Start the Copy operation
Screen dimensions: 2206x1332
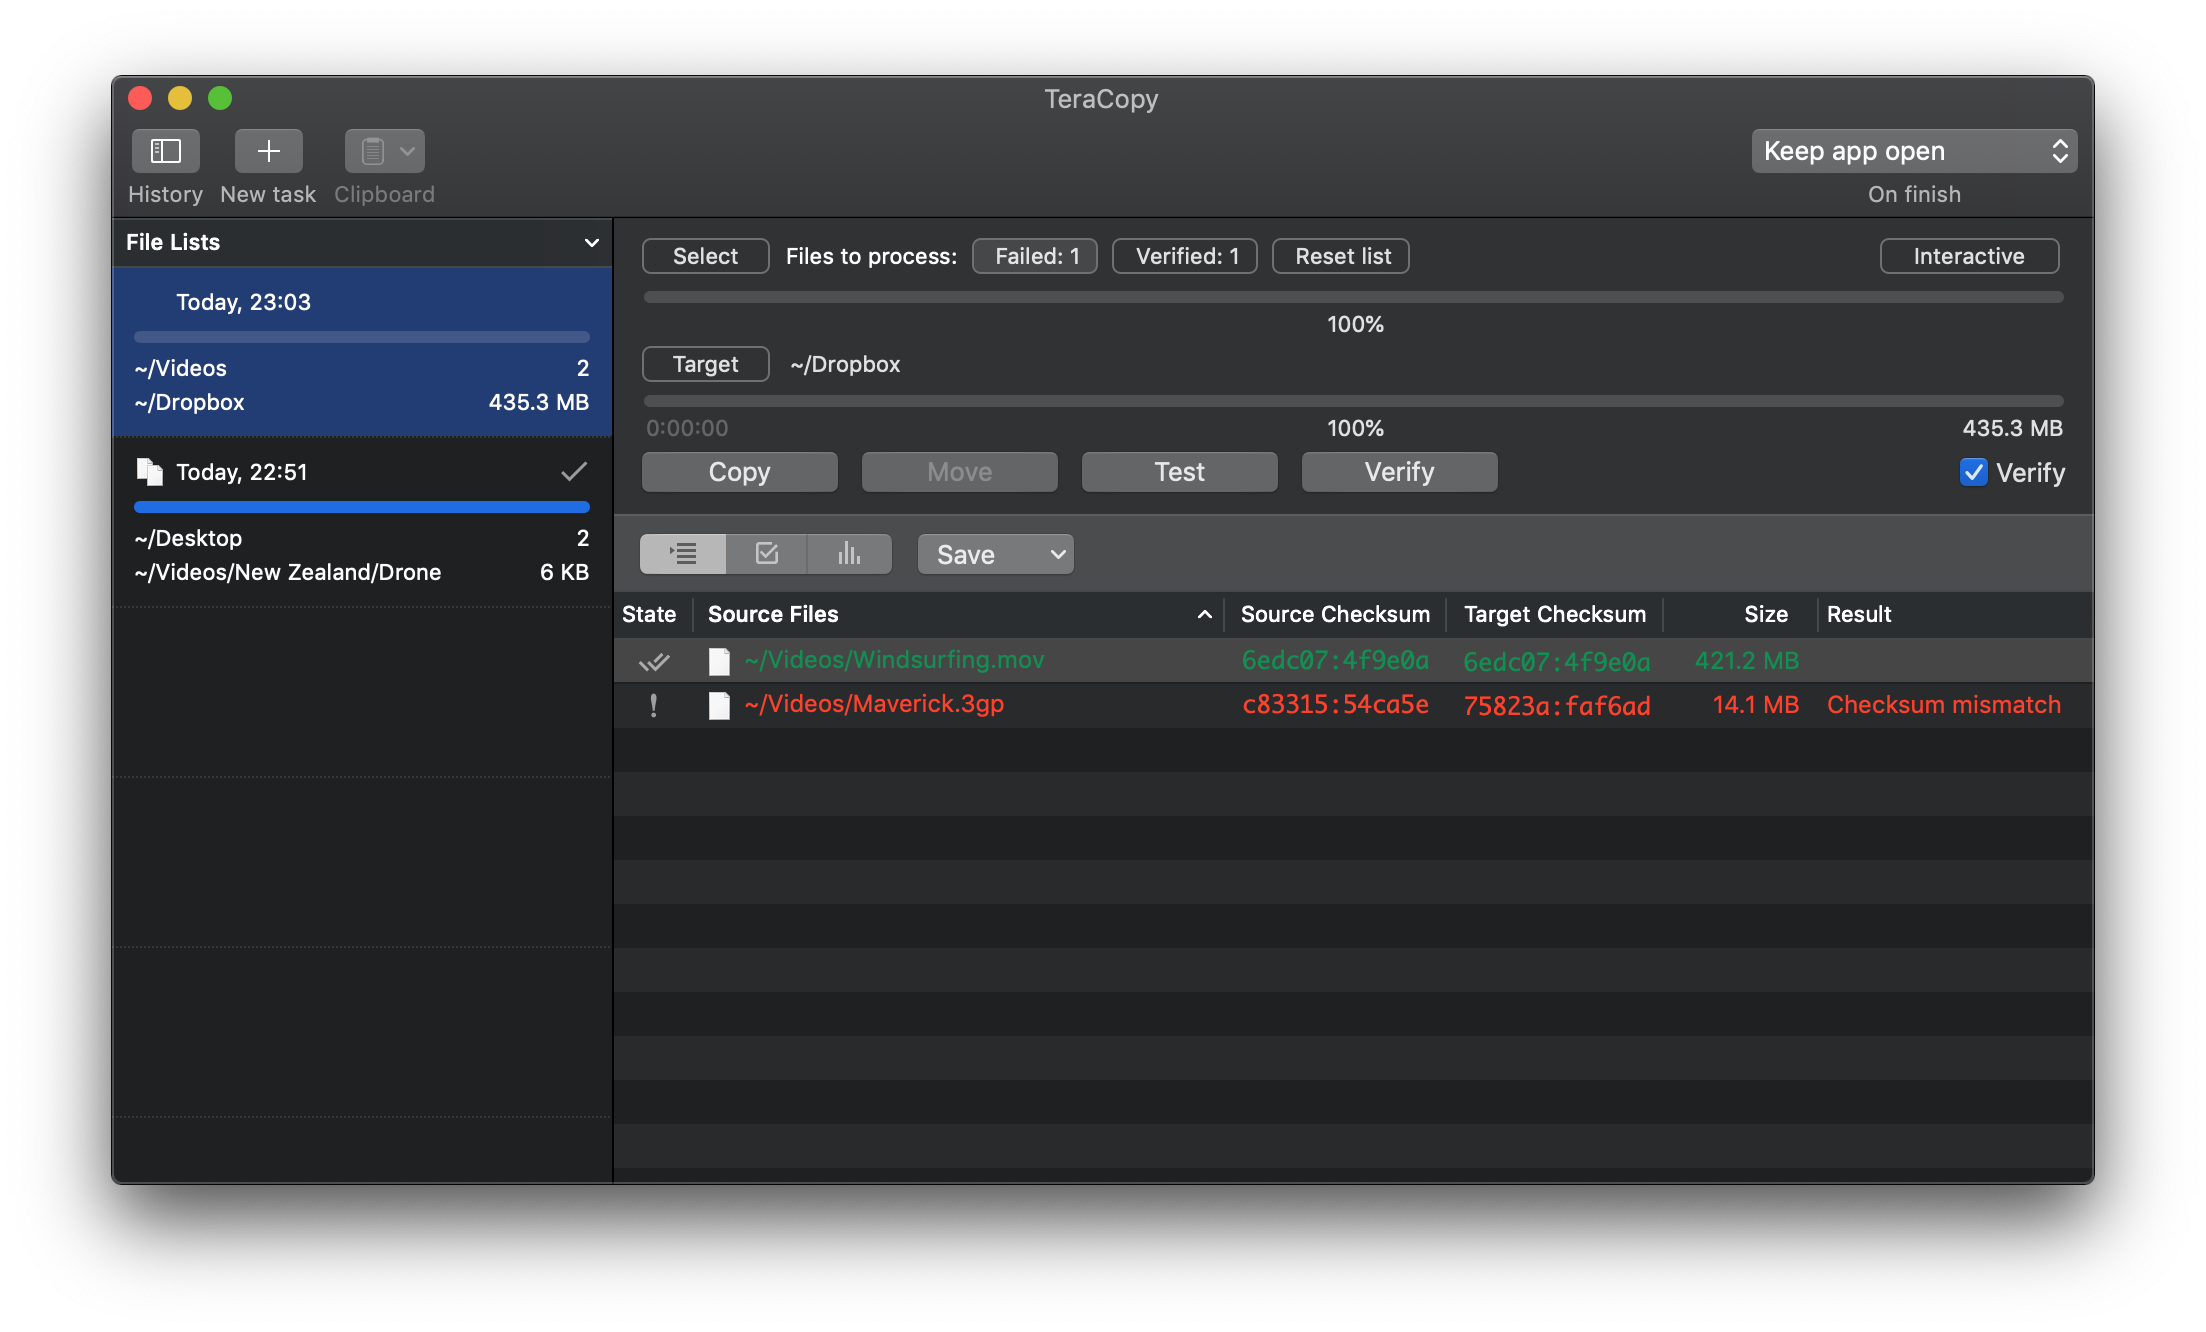(x=739, y=471)
